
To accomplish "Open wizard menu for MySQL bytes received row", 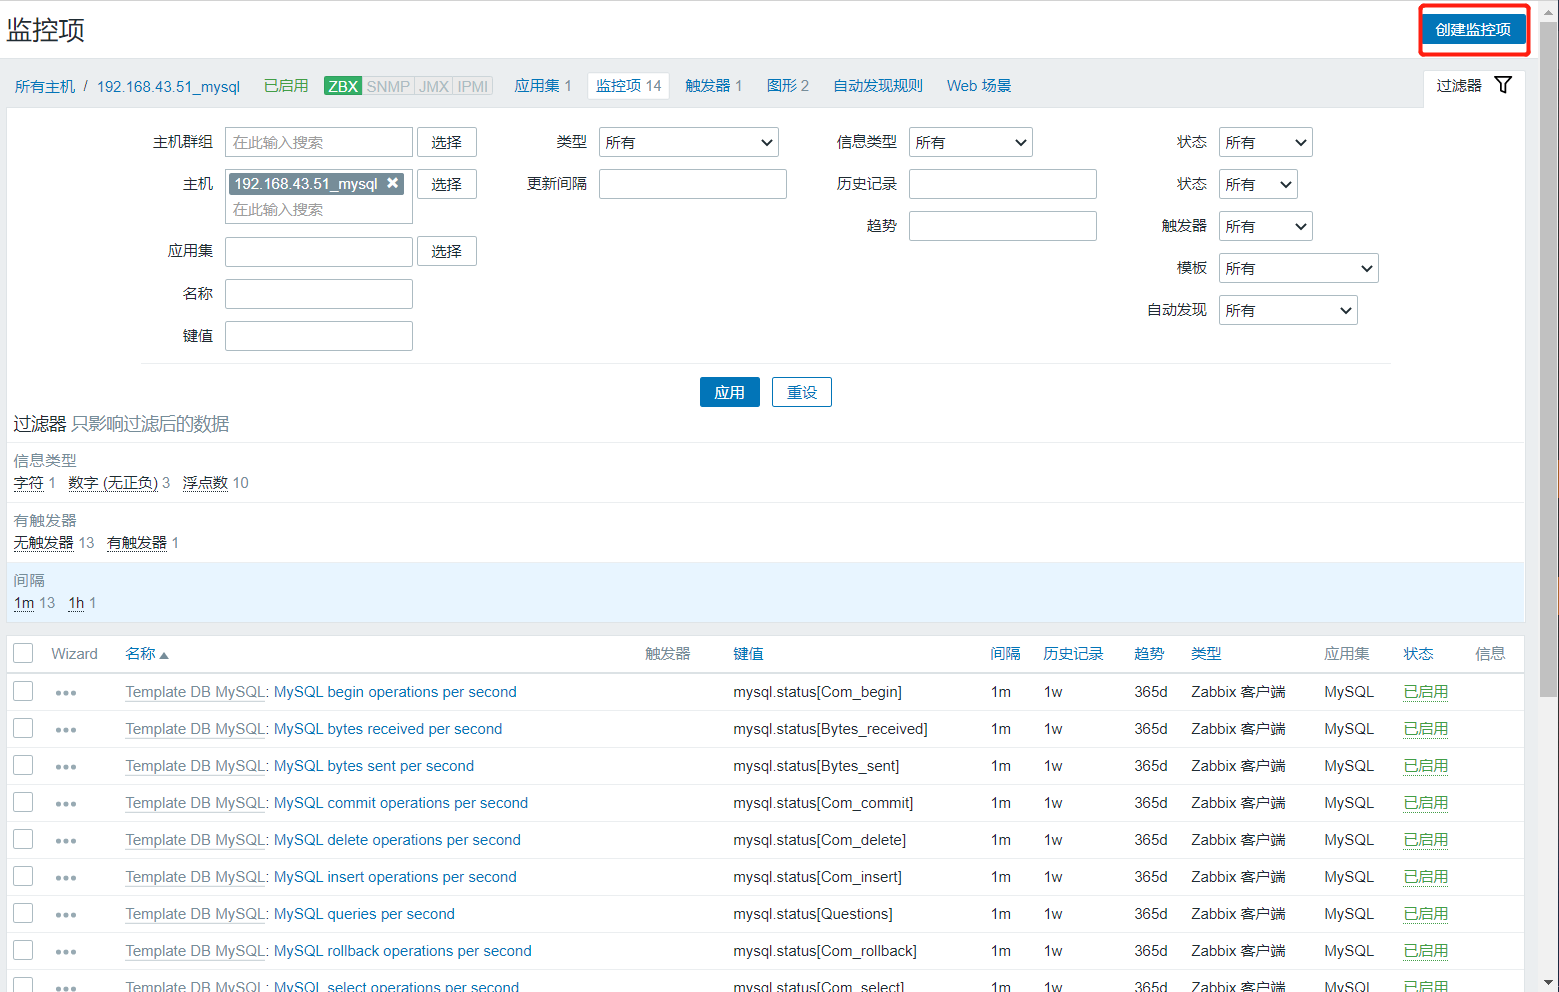I will click(x=66, y=730).
